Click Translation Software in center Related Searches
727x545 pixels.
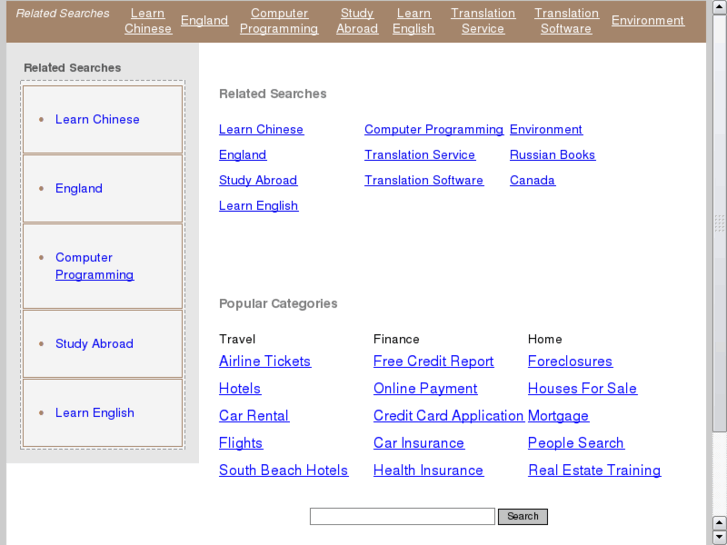point(424,180)
